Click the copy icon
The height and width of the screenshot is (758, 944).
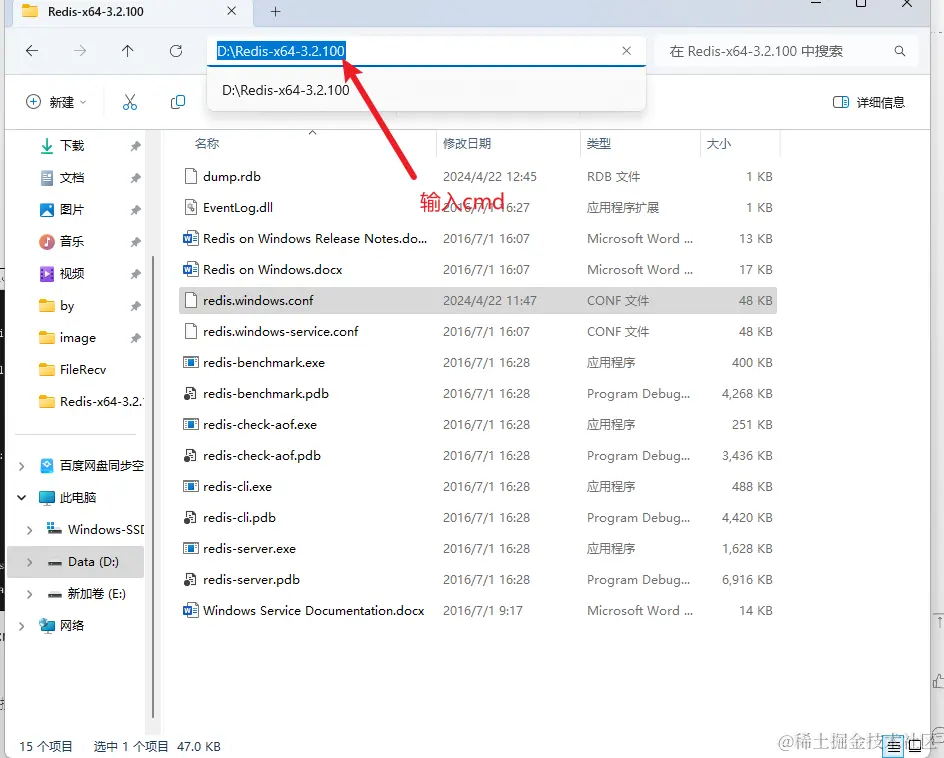click(x=178, y=102)
